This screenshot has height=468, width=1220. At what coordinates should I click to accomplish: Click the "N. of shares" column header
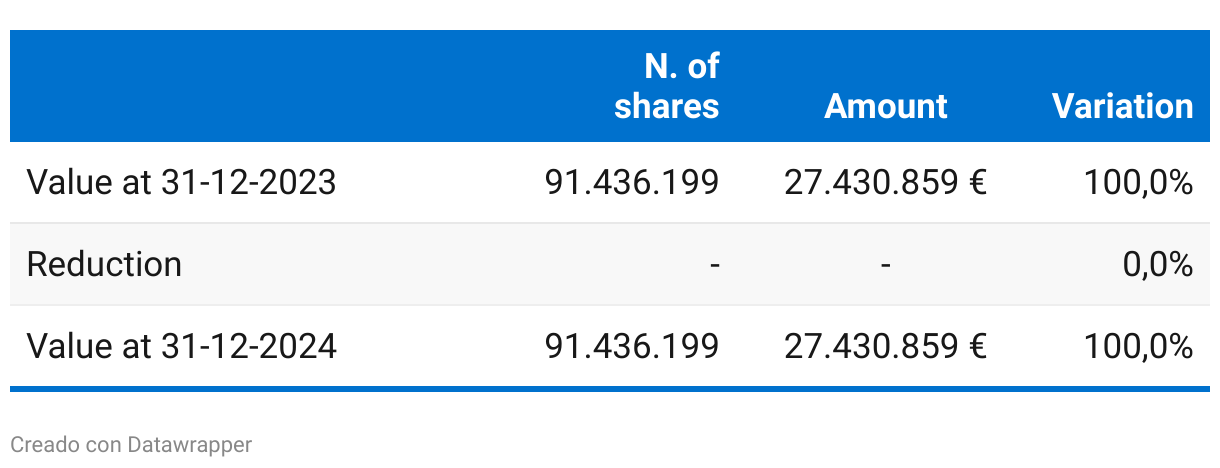[x=666, y=87]
